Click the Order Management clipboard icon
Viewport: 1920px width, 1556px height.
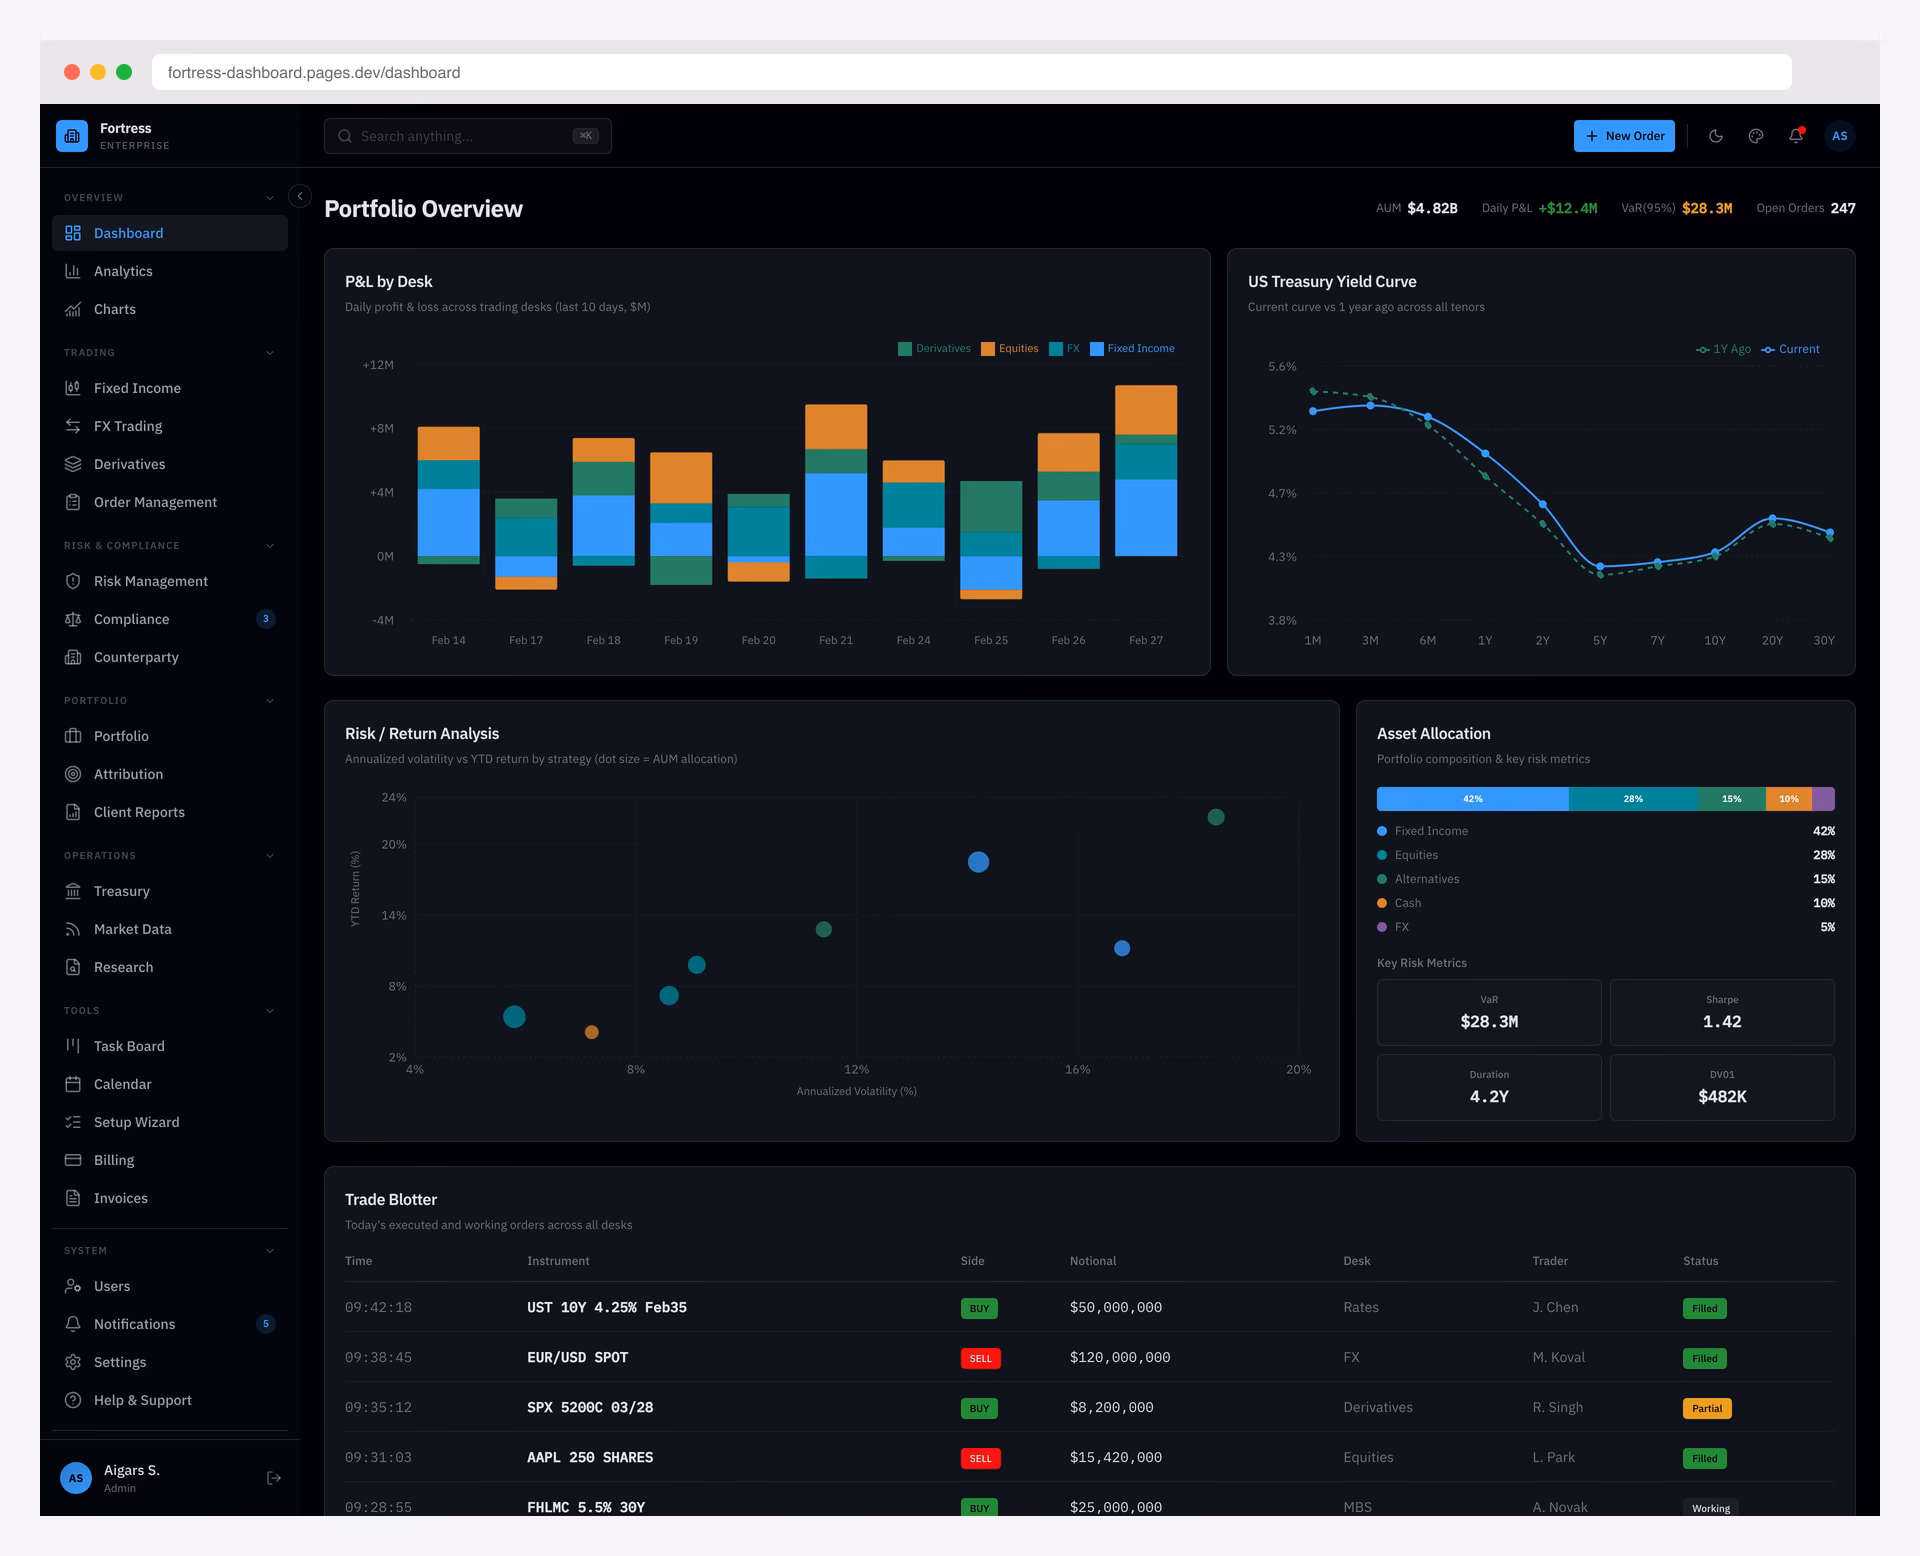[73, 502]
